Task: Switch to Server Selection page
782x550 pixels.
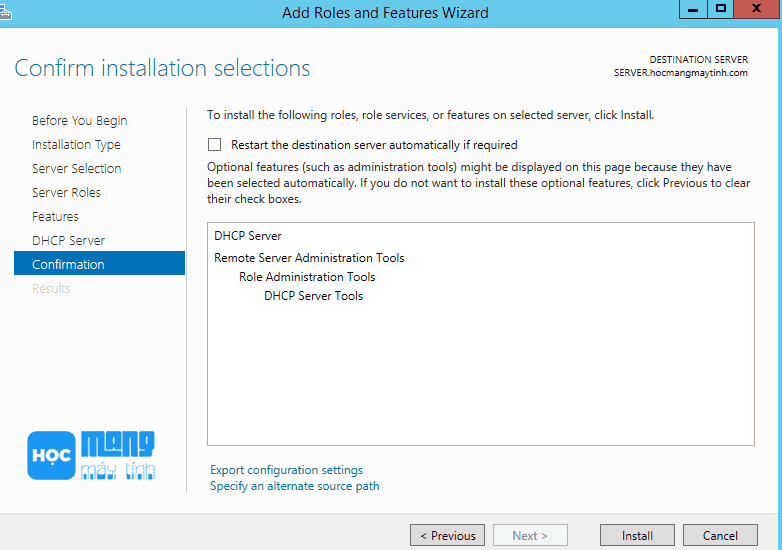Action: pyautogui.click(x=76, y=169)
